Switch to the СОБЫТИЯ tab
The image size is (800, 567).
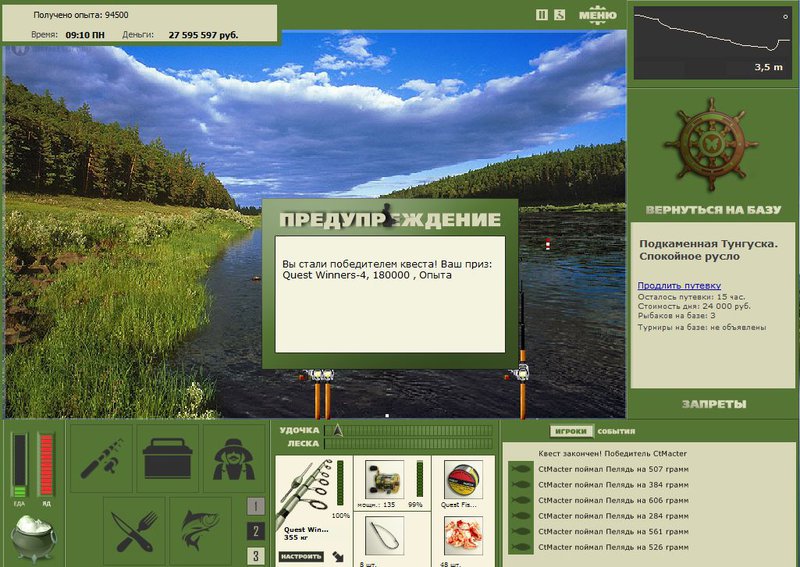(616, 431)
